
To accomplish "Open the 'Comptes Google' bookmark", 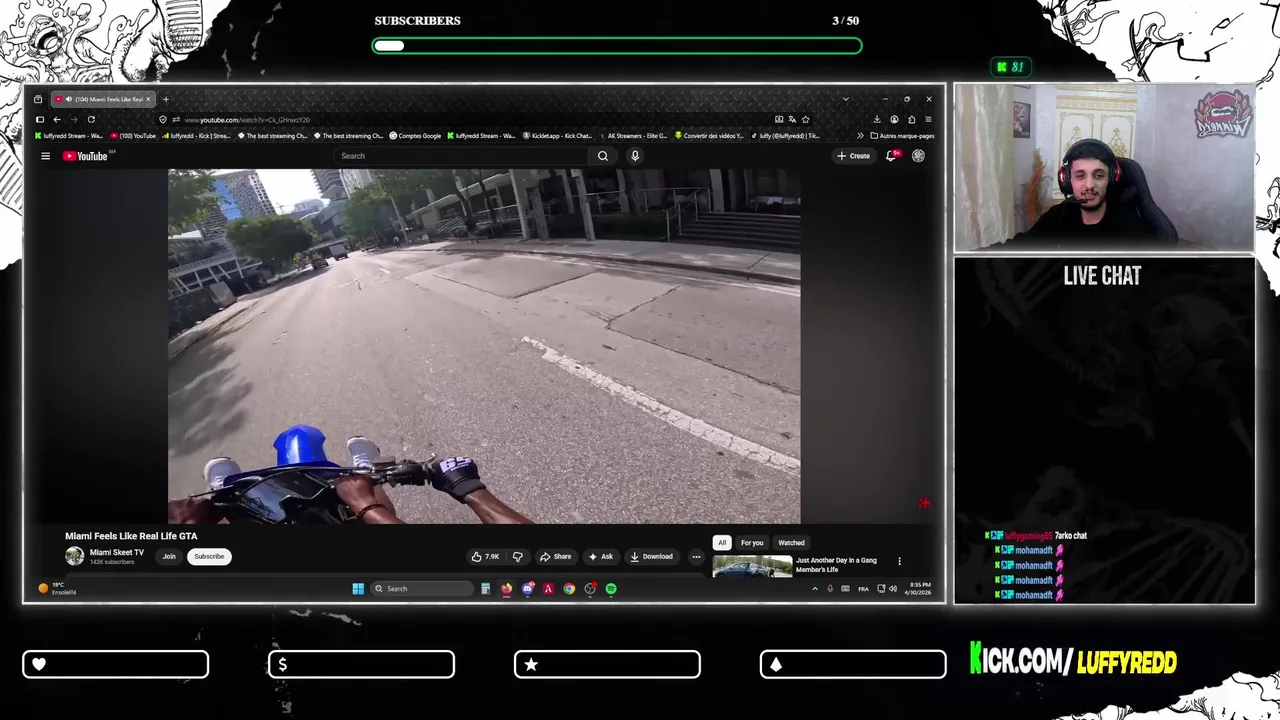I will pyautogui.click(x=415, y=136).
